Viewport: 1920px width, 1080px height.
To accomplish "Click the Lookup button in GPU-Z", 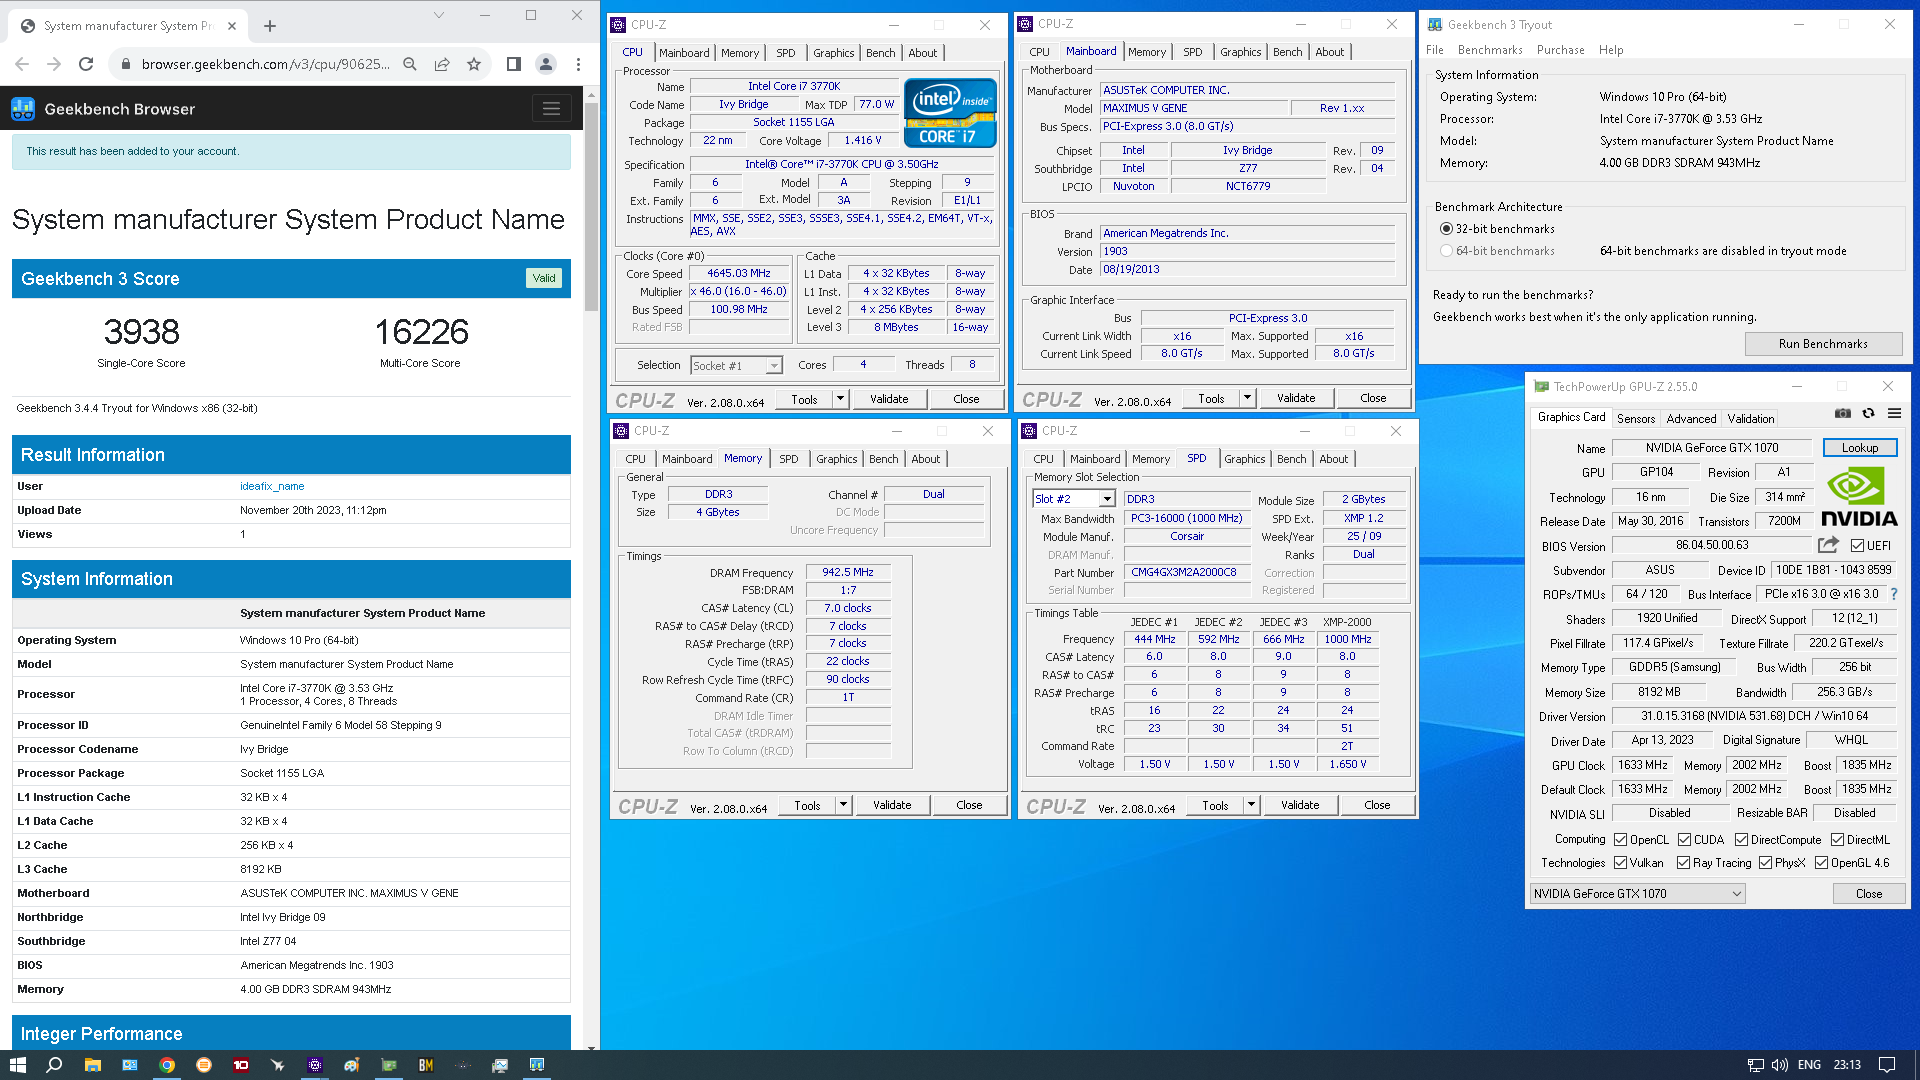I will pyautogui.click(x=1860, y=448).
